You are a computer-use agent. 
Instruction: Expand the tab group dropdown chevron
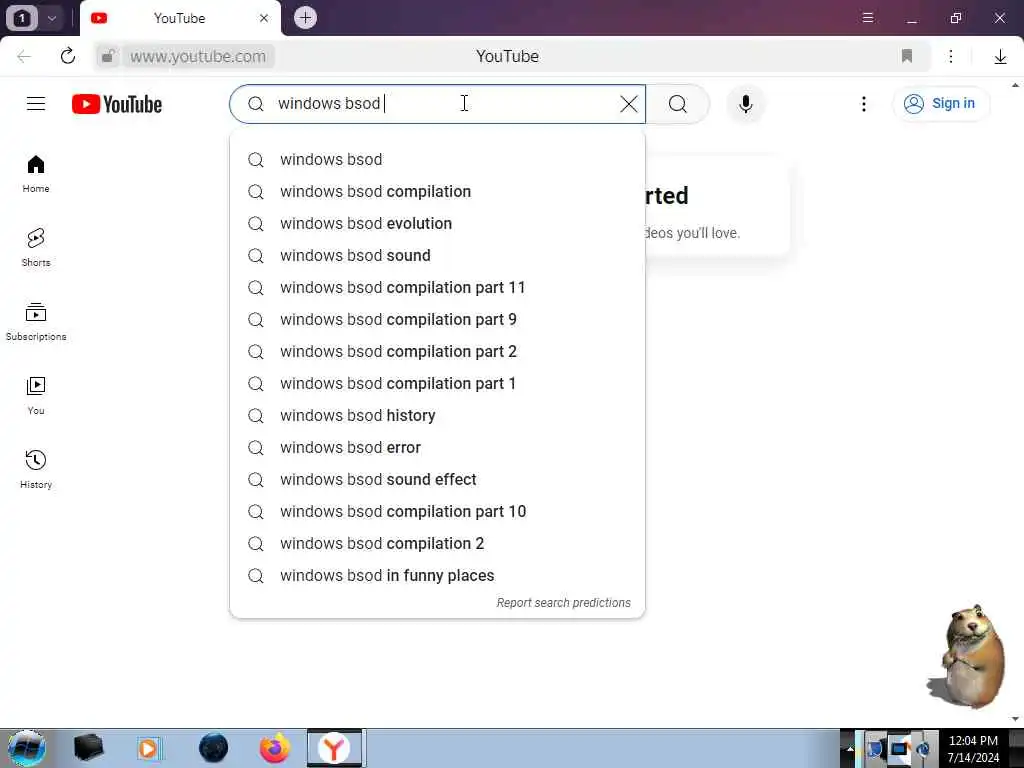[52, 18]
